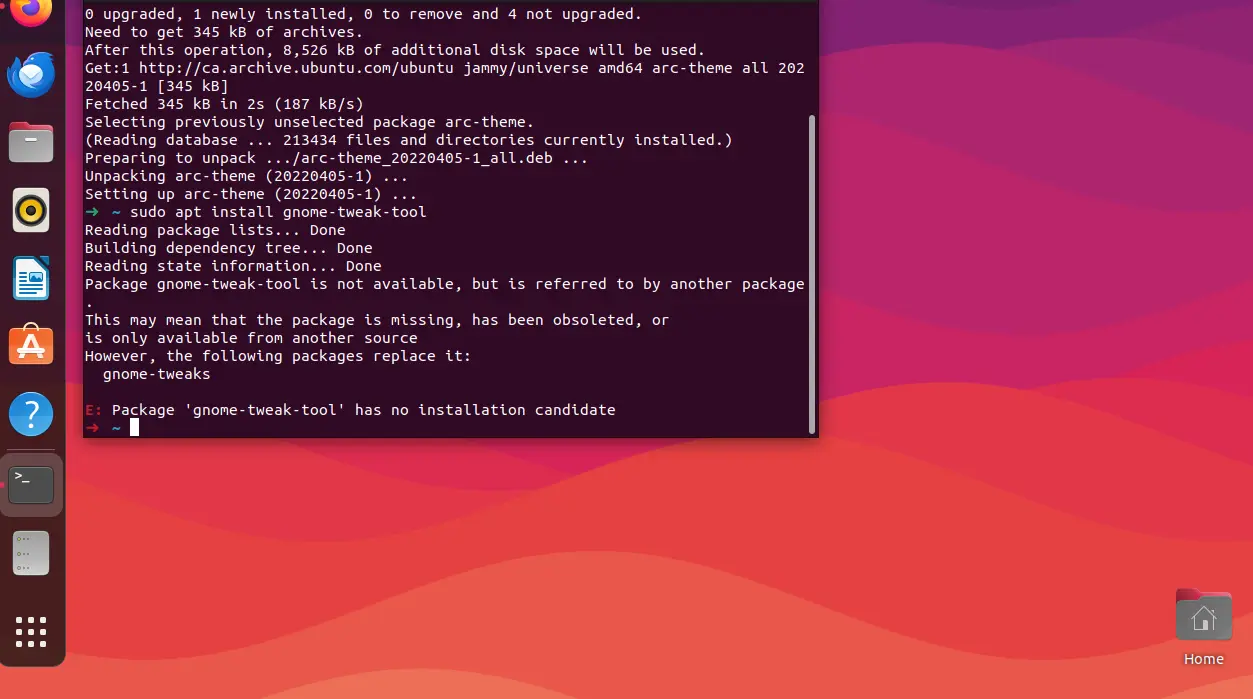Select the Terminal icon in the dock
The height and width of the screenshot is (699, 1253).
pyautogui.click(x=31, y=485)
